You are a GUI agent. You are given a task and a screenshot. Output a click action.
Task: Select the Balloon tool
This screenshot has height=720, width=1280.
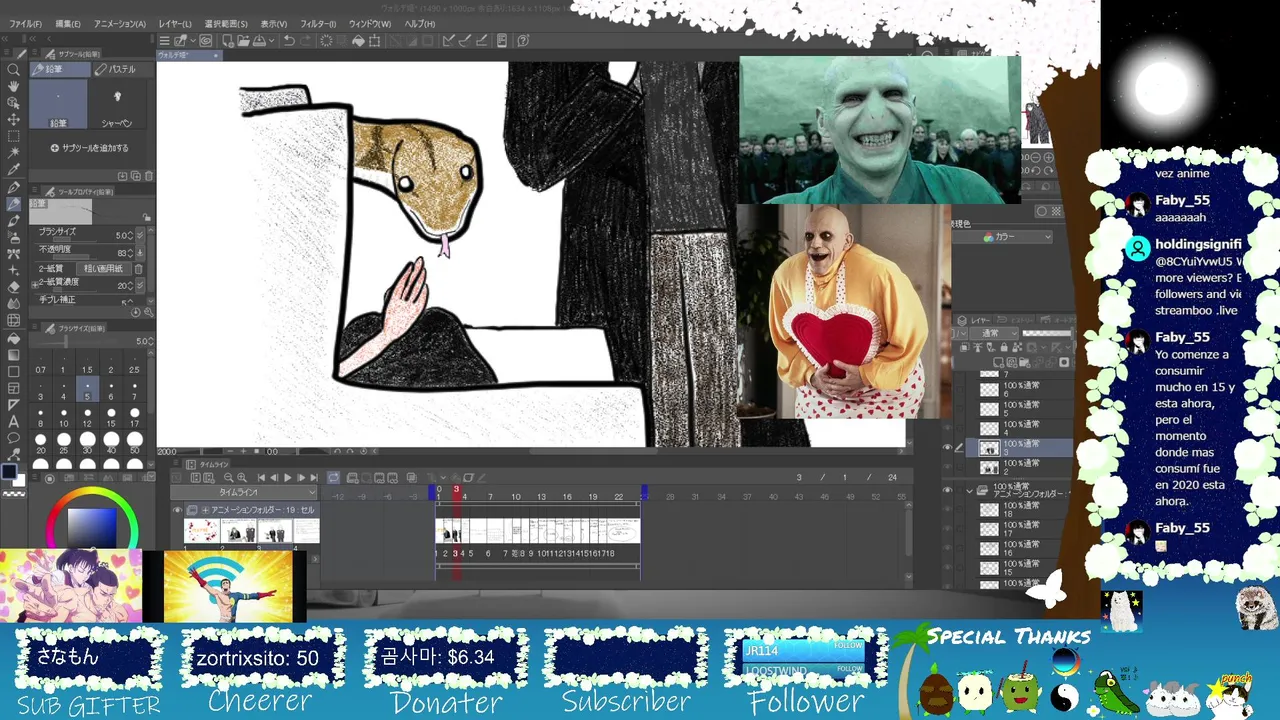tap(14, 438)
